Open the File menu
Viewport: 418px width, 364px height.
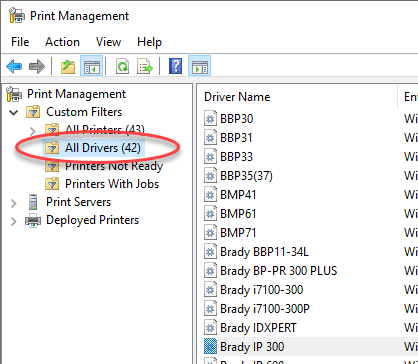pos(20,42)
